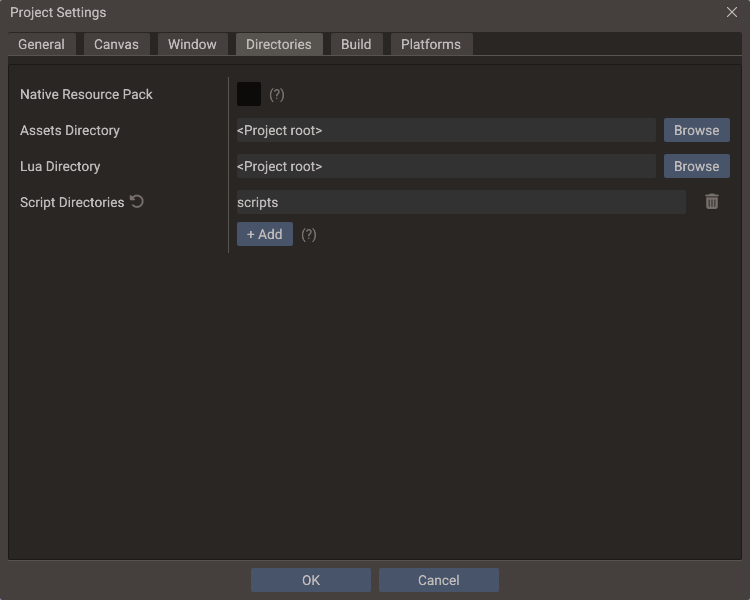Focus the Assets Directory path field
The width and height of the screenshot is (750, 600).
pyautogui.click(x=446, y=130)
